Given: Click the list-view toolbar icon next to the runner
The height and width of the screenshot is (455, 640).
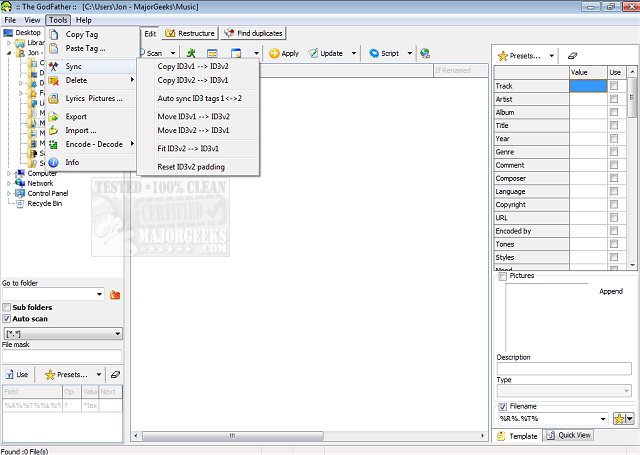Looking at the screenshot, I should [x=212, y=53].
